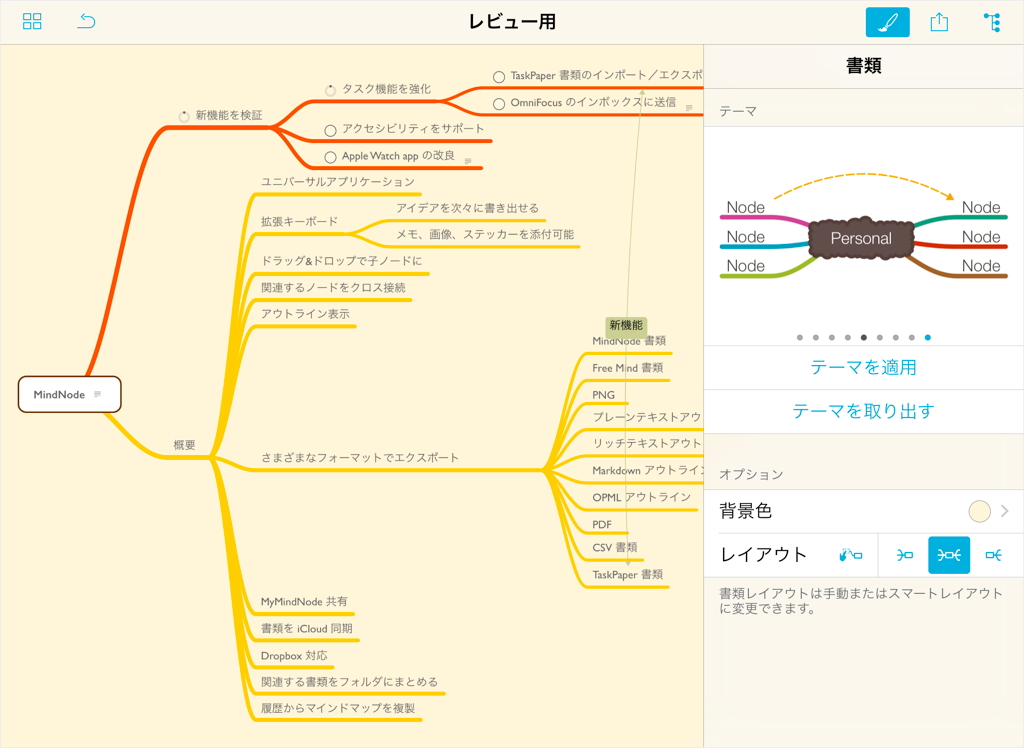Choose layout with branches on both sides
Image resolution: width=1024 pixels, height=748 pixels.
pos(949,555)
